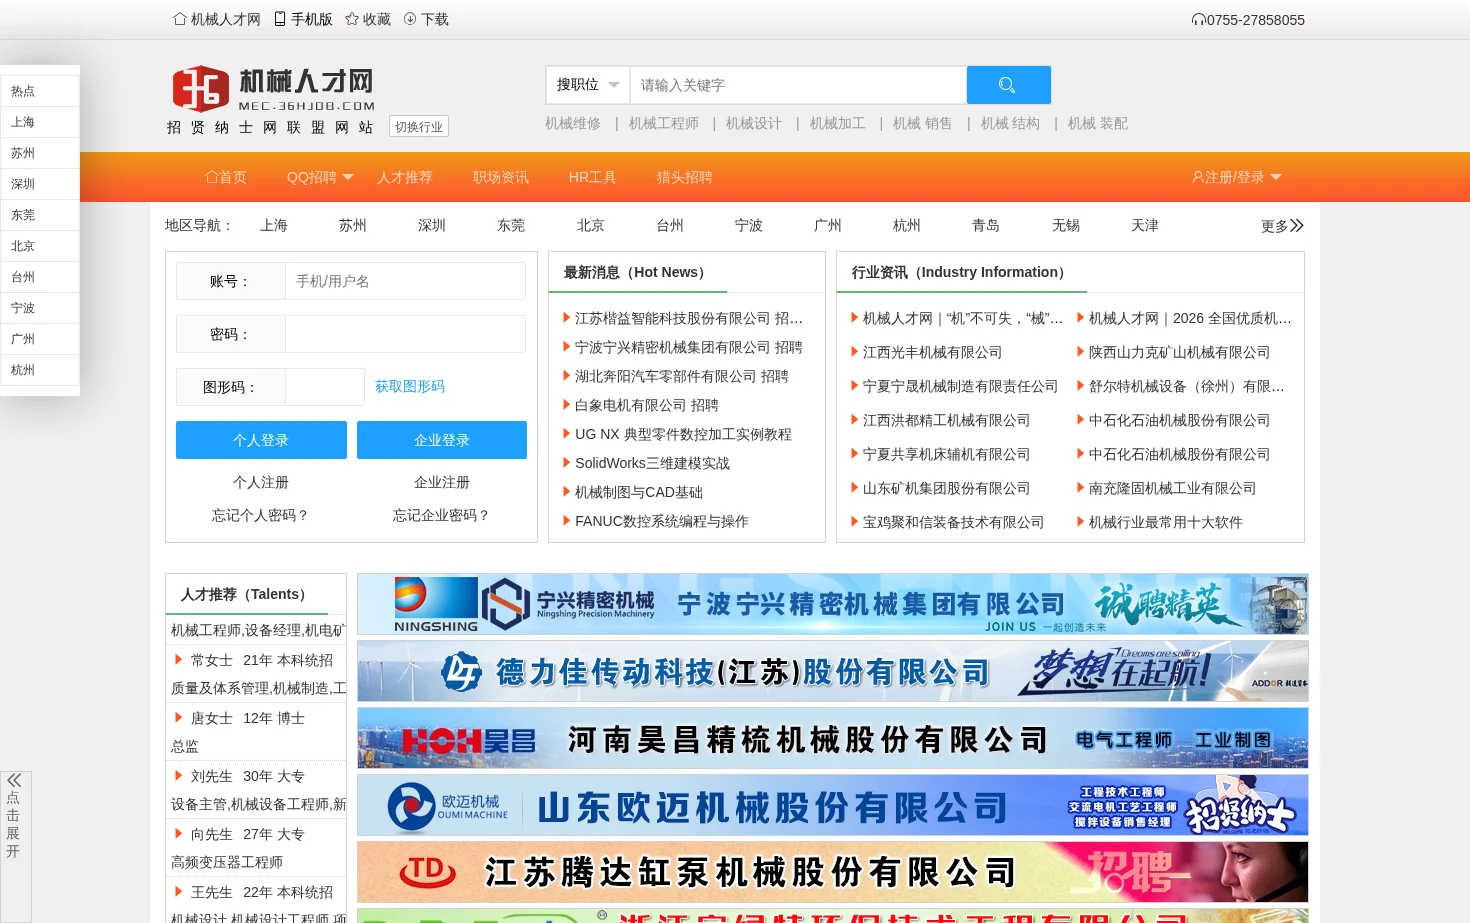
Task: Open talent entry 常女士 21年 本科统招
Action: coord(262,660)
